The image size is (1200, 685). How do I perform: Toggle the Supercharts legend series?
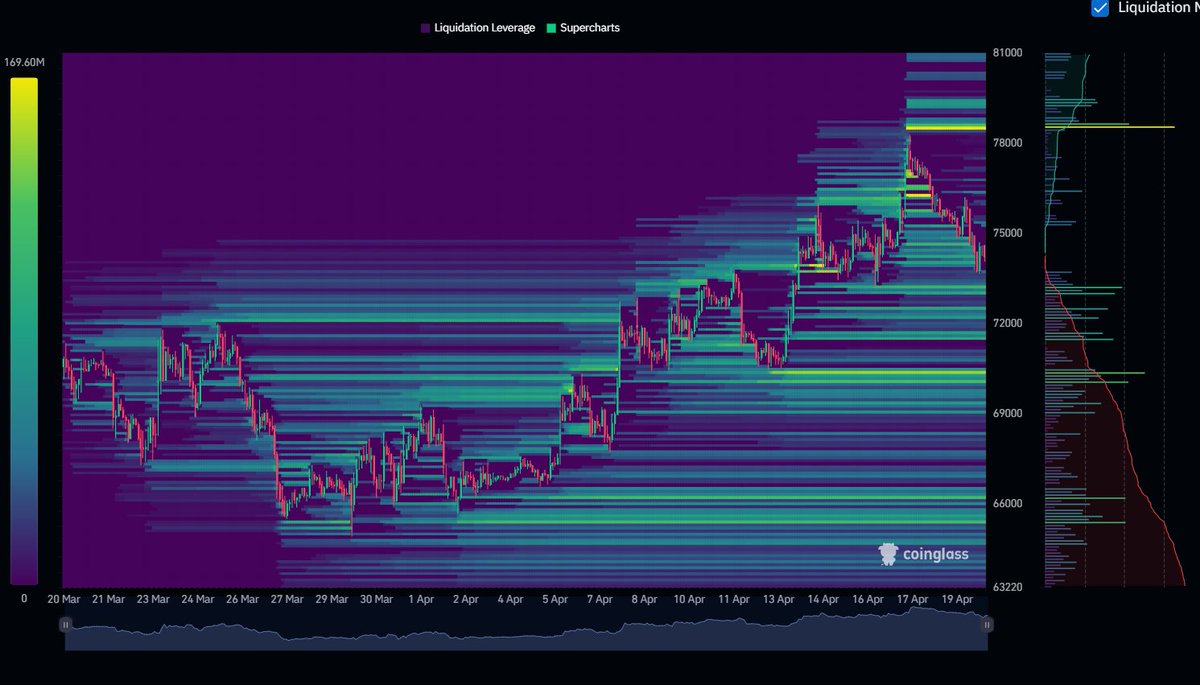583,28
